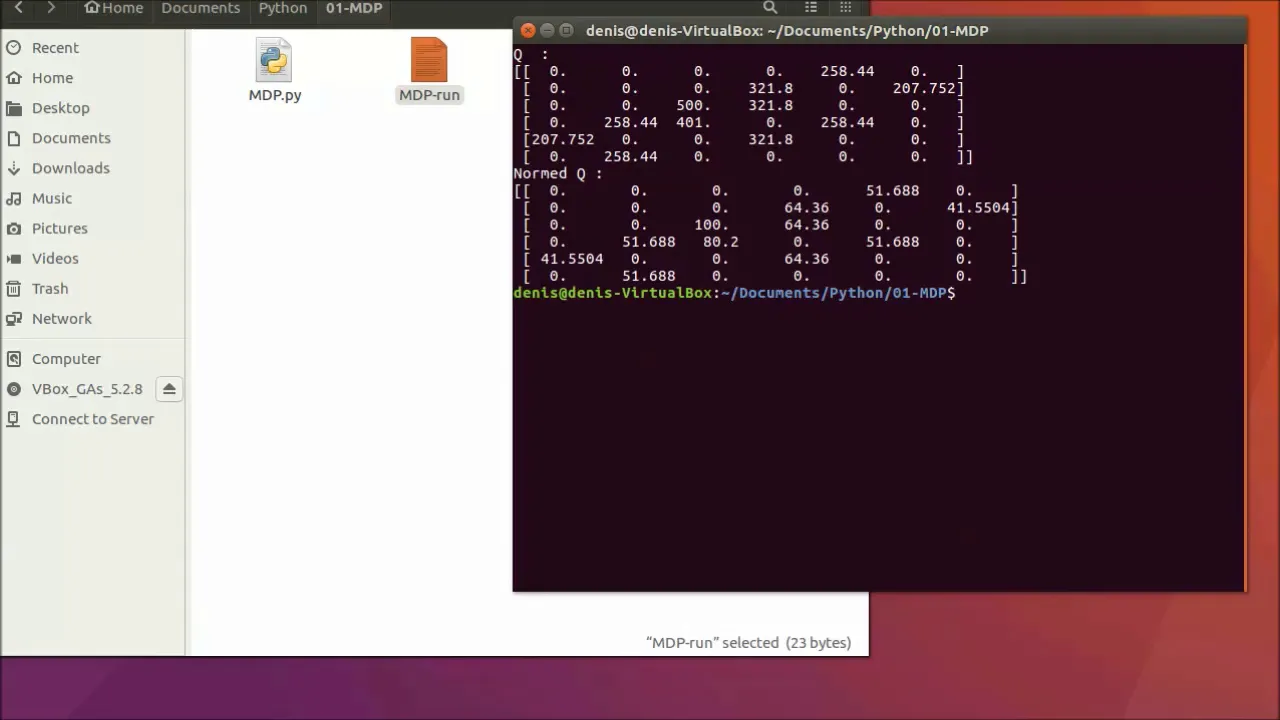
Task: Close the terminal window
Action: point(528,30)
